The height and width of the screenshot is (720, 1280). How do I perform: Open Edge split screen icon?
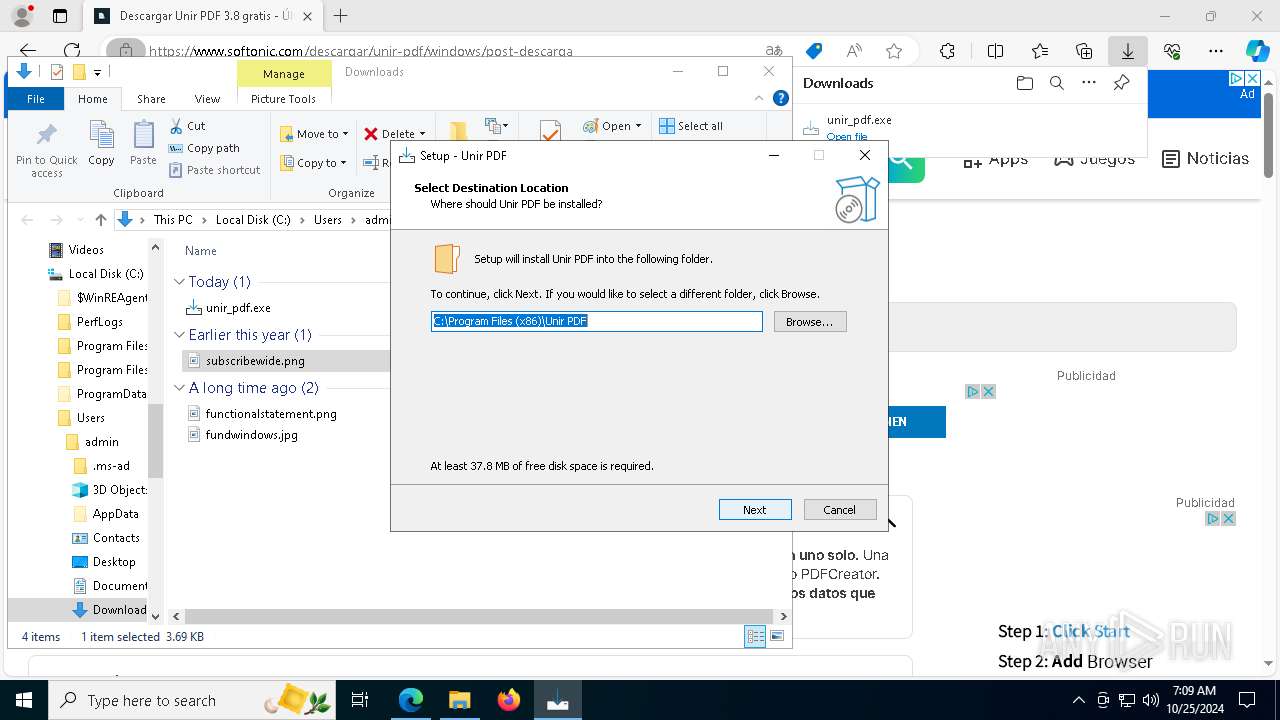click(x=995, y=51)
